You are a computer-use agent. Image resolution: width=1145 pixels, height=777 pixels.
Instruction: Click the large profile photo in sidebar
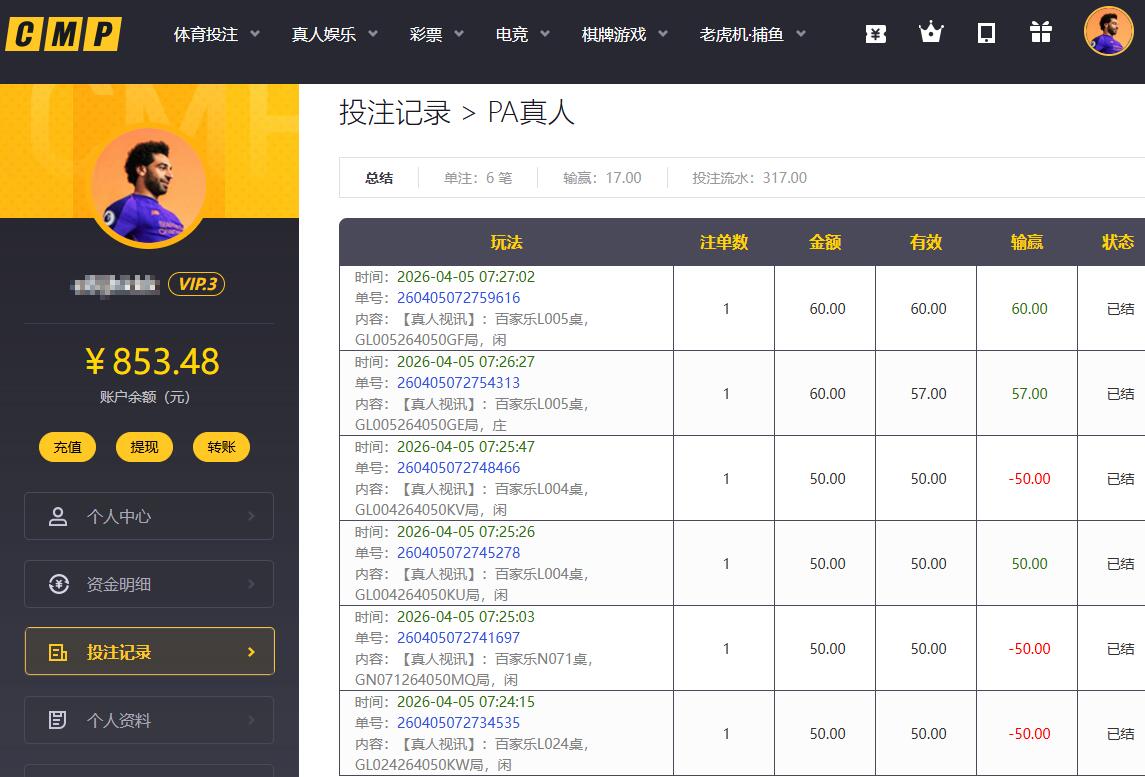click(148, 187)
